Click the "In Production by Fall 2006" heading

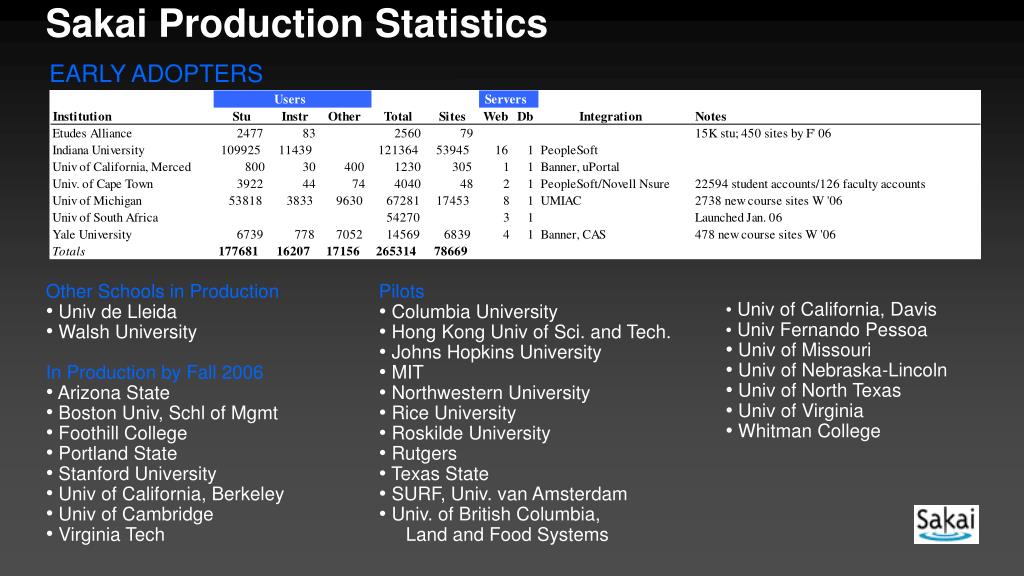pos(155,372)
